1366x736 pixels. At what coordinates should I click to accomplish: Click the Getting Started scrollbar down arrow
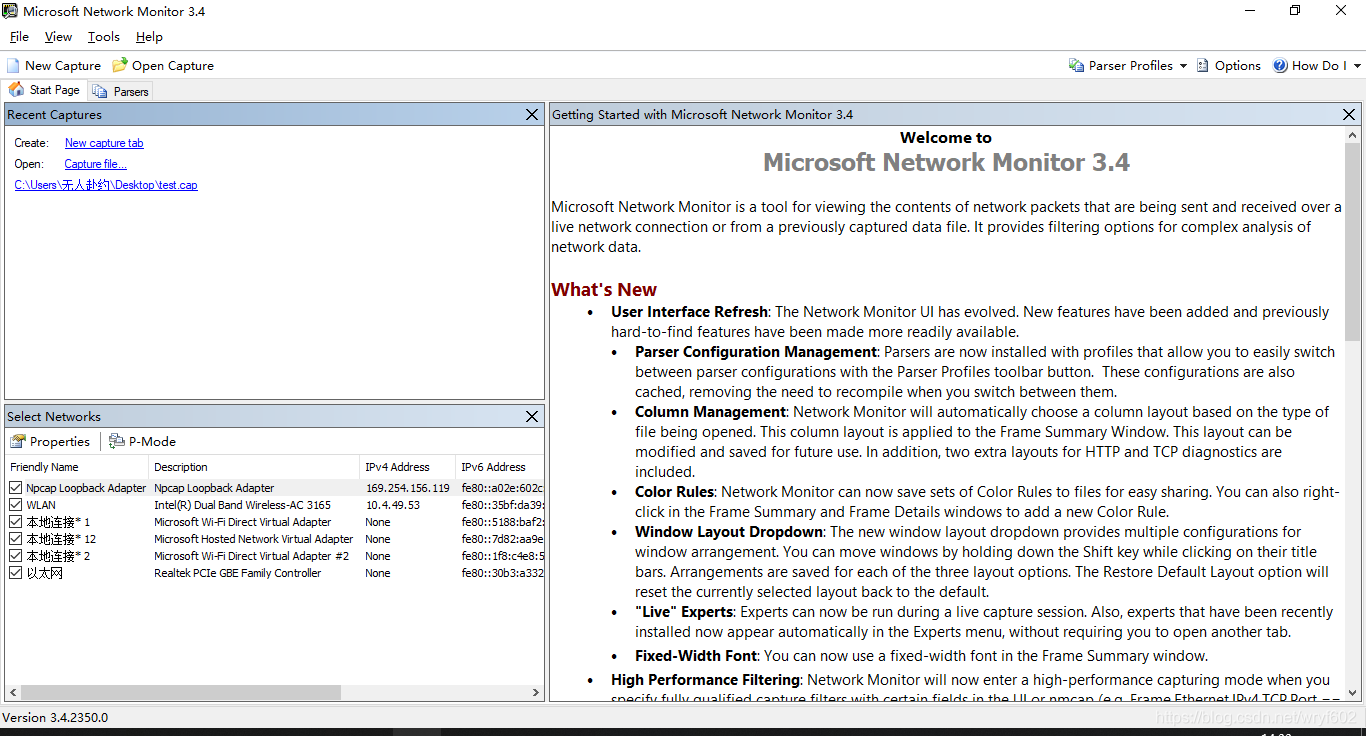1353,692
